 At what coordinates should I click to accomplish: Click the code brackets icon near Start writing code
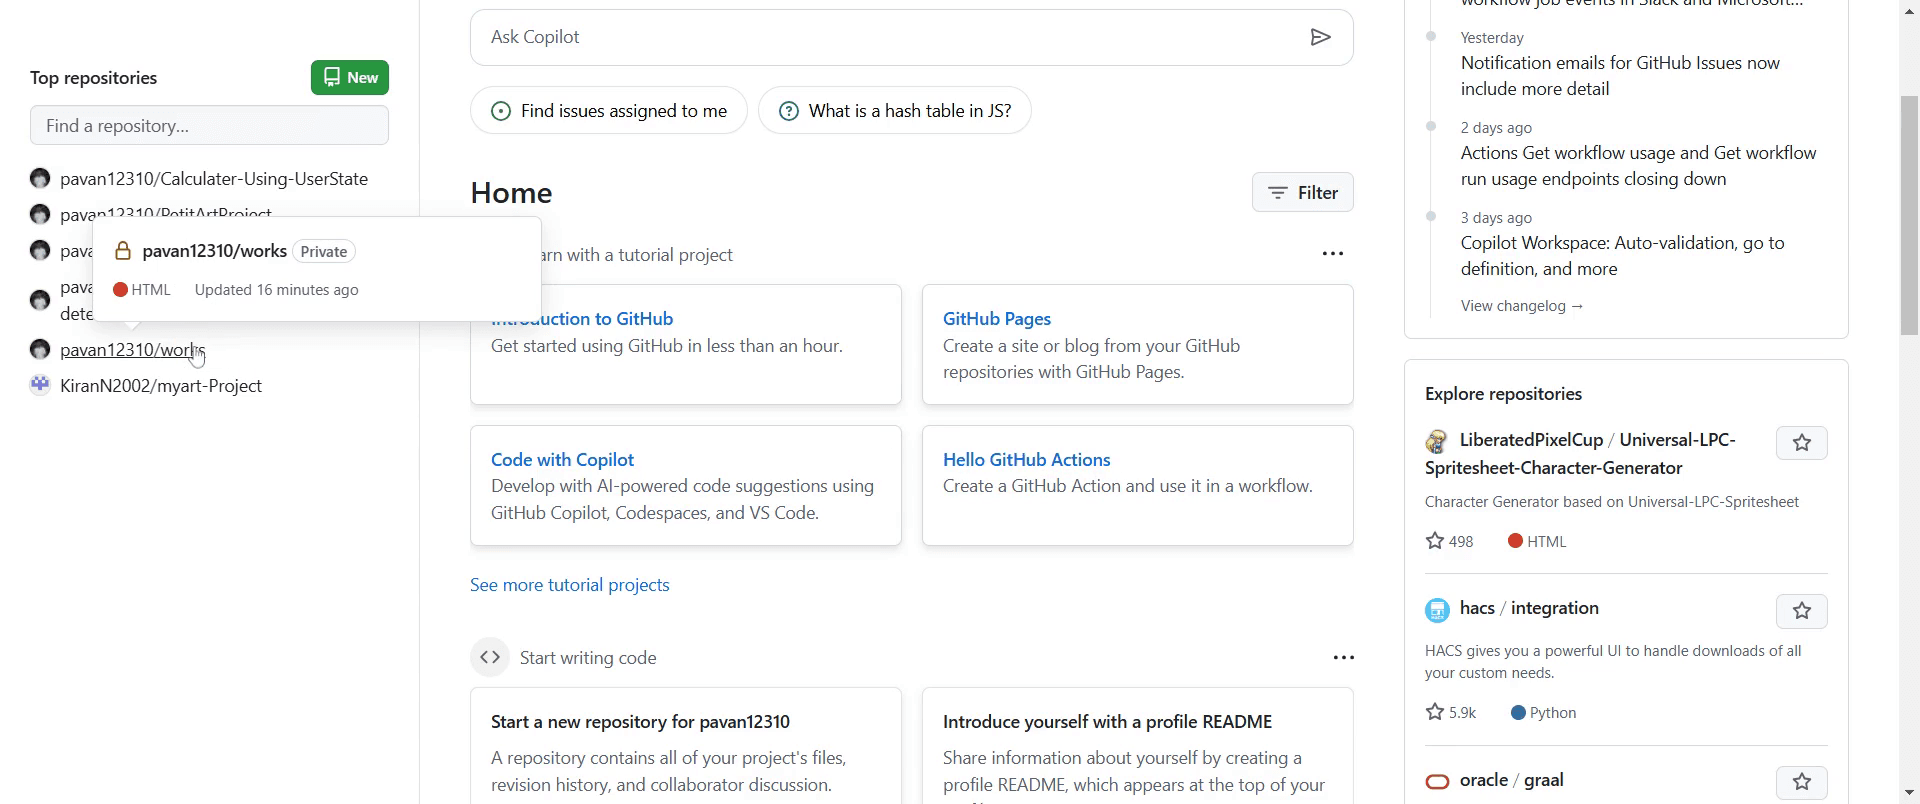(x=490, y=657)
